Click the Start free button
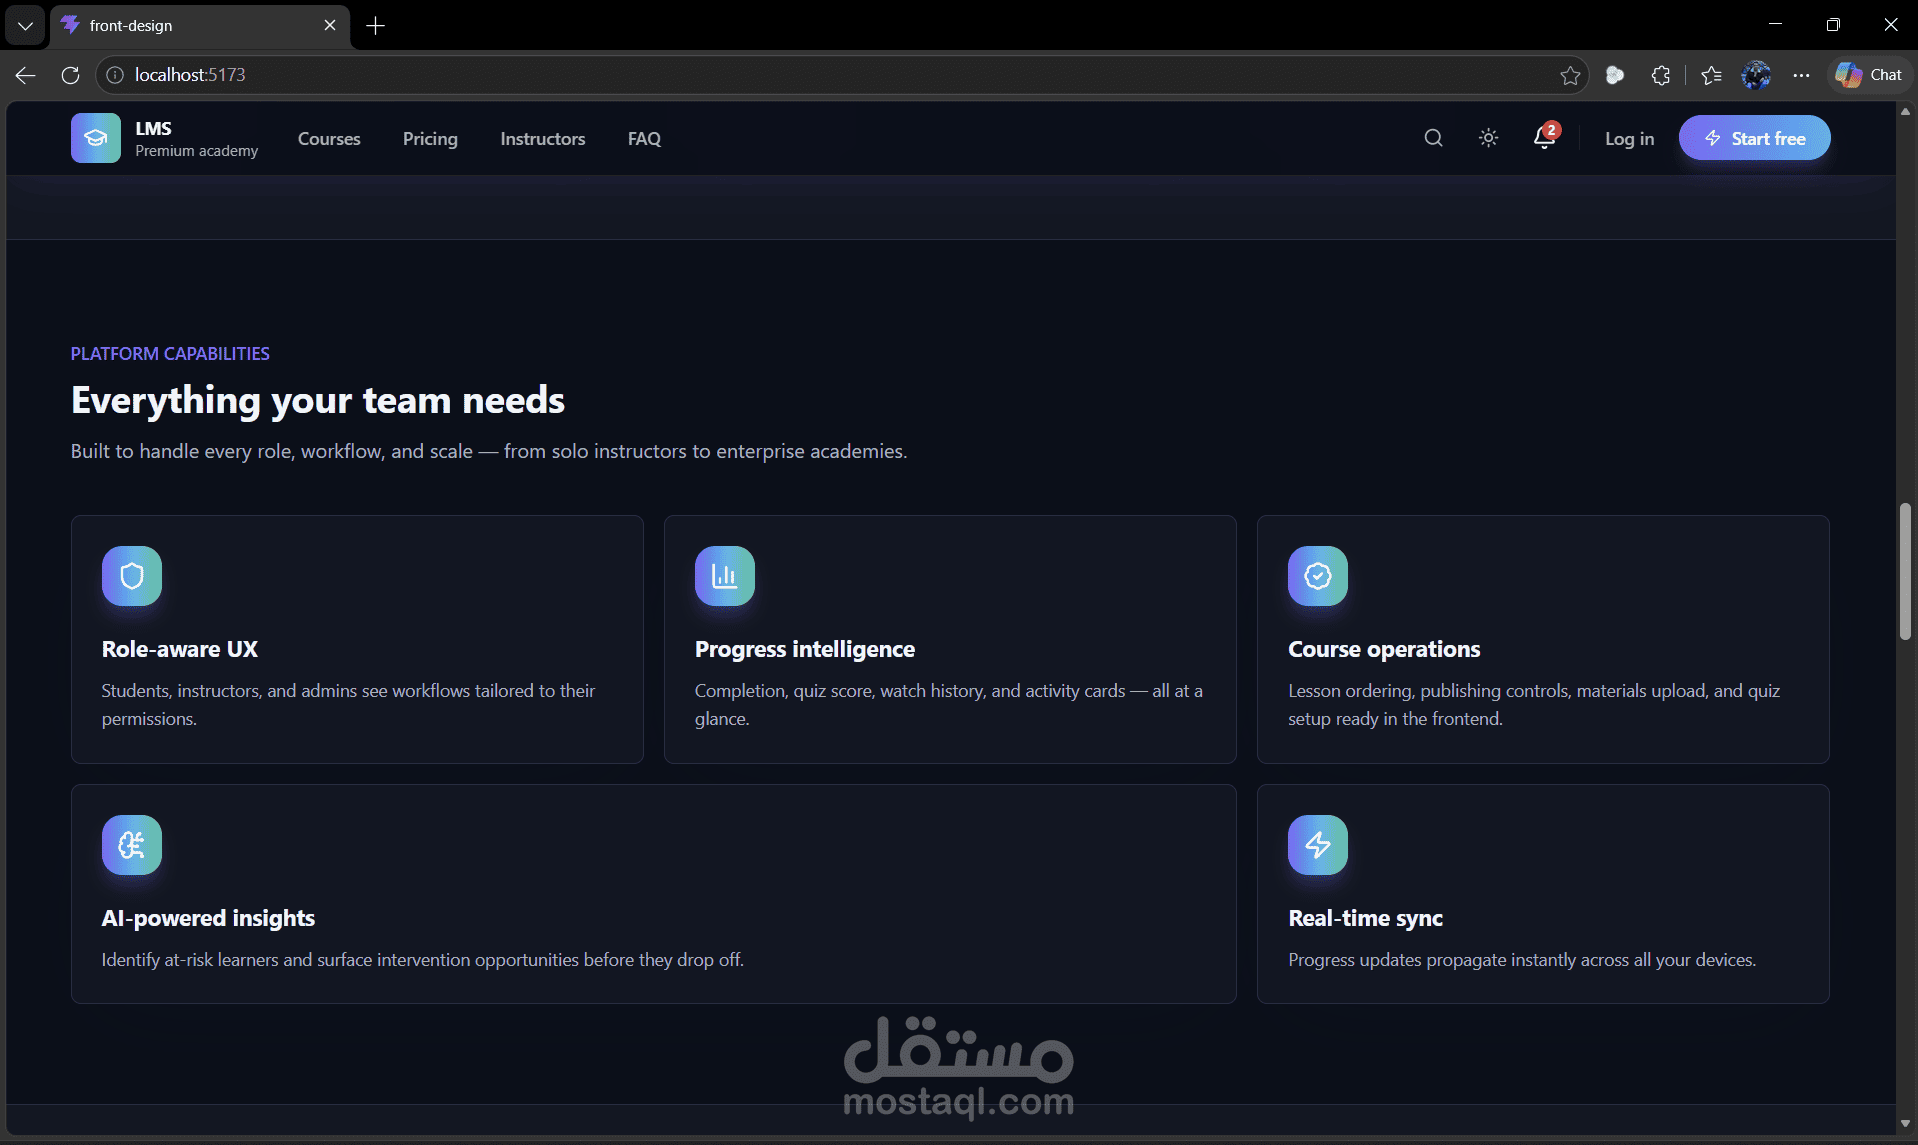1918x1145 pixels. click(1754, 138)
